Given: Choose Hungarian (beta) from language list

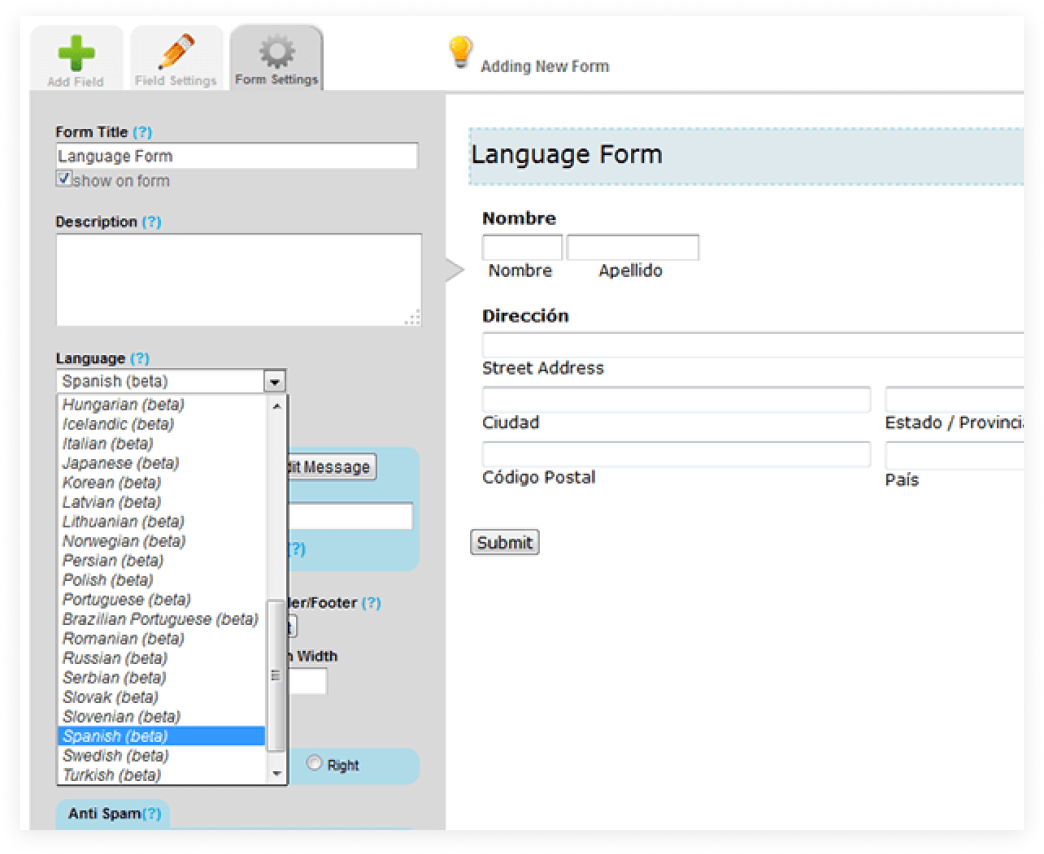Looking at the screenshot, I should [x=123, y=405].
